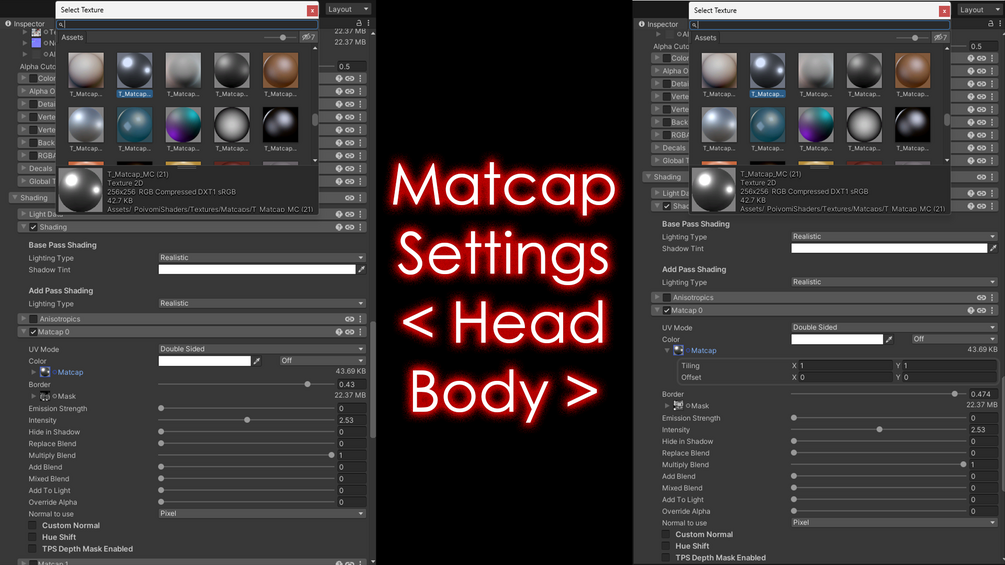Screen dimensions: 1005x565
Task: Select Assets tab in right texture picker
Action: (x=705, y=38)
